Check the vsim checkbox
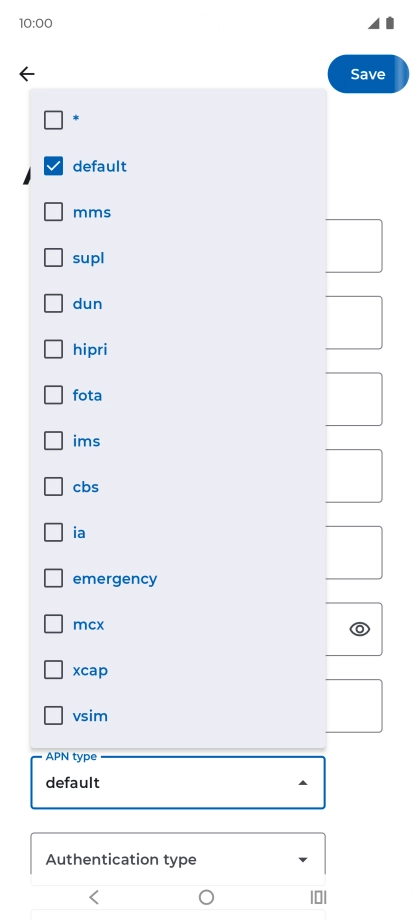This screenshot has height=920, width=413. (x=53, y=716)
